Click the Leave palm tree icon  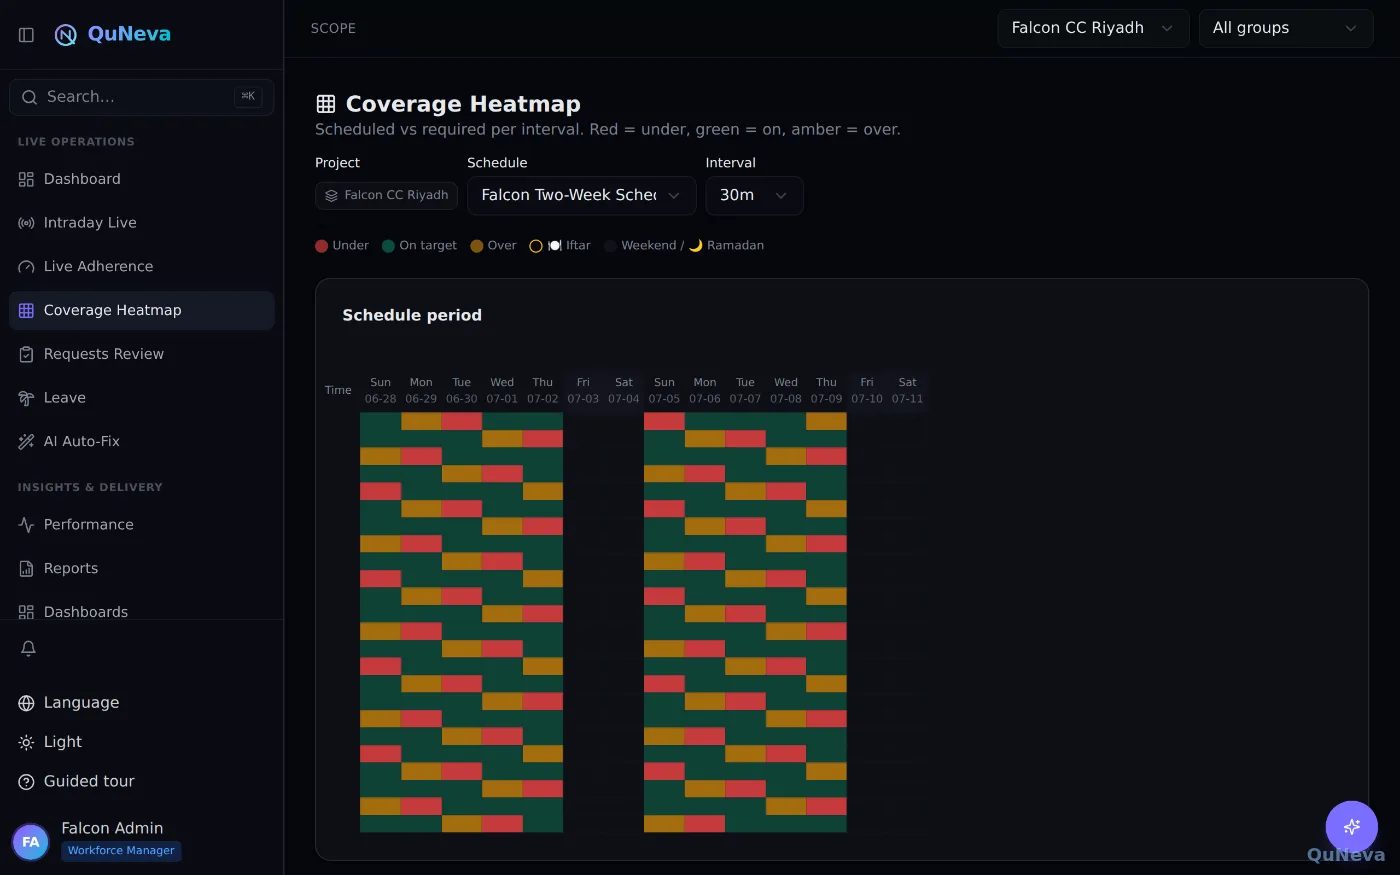tap(26, 398)
